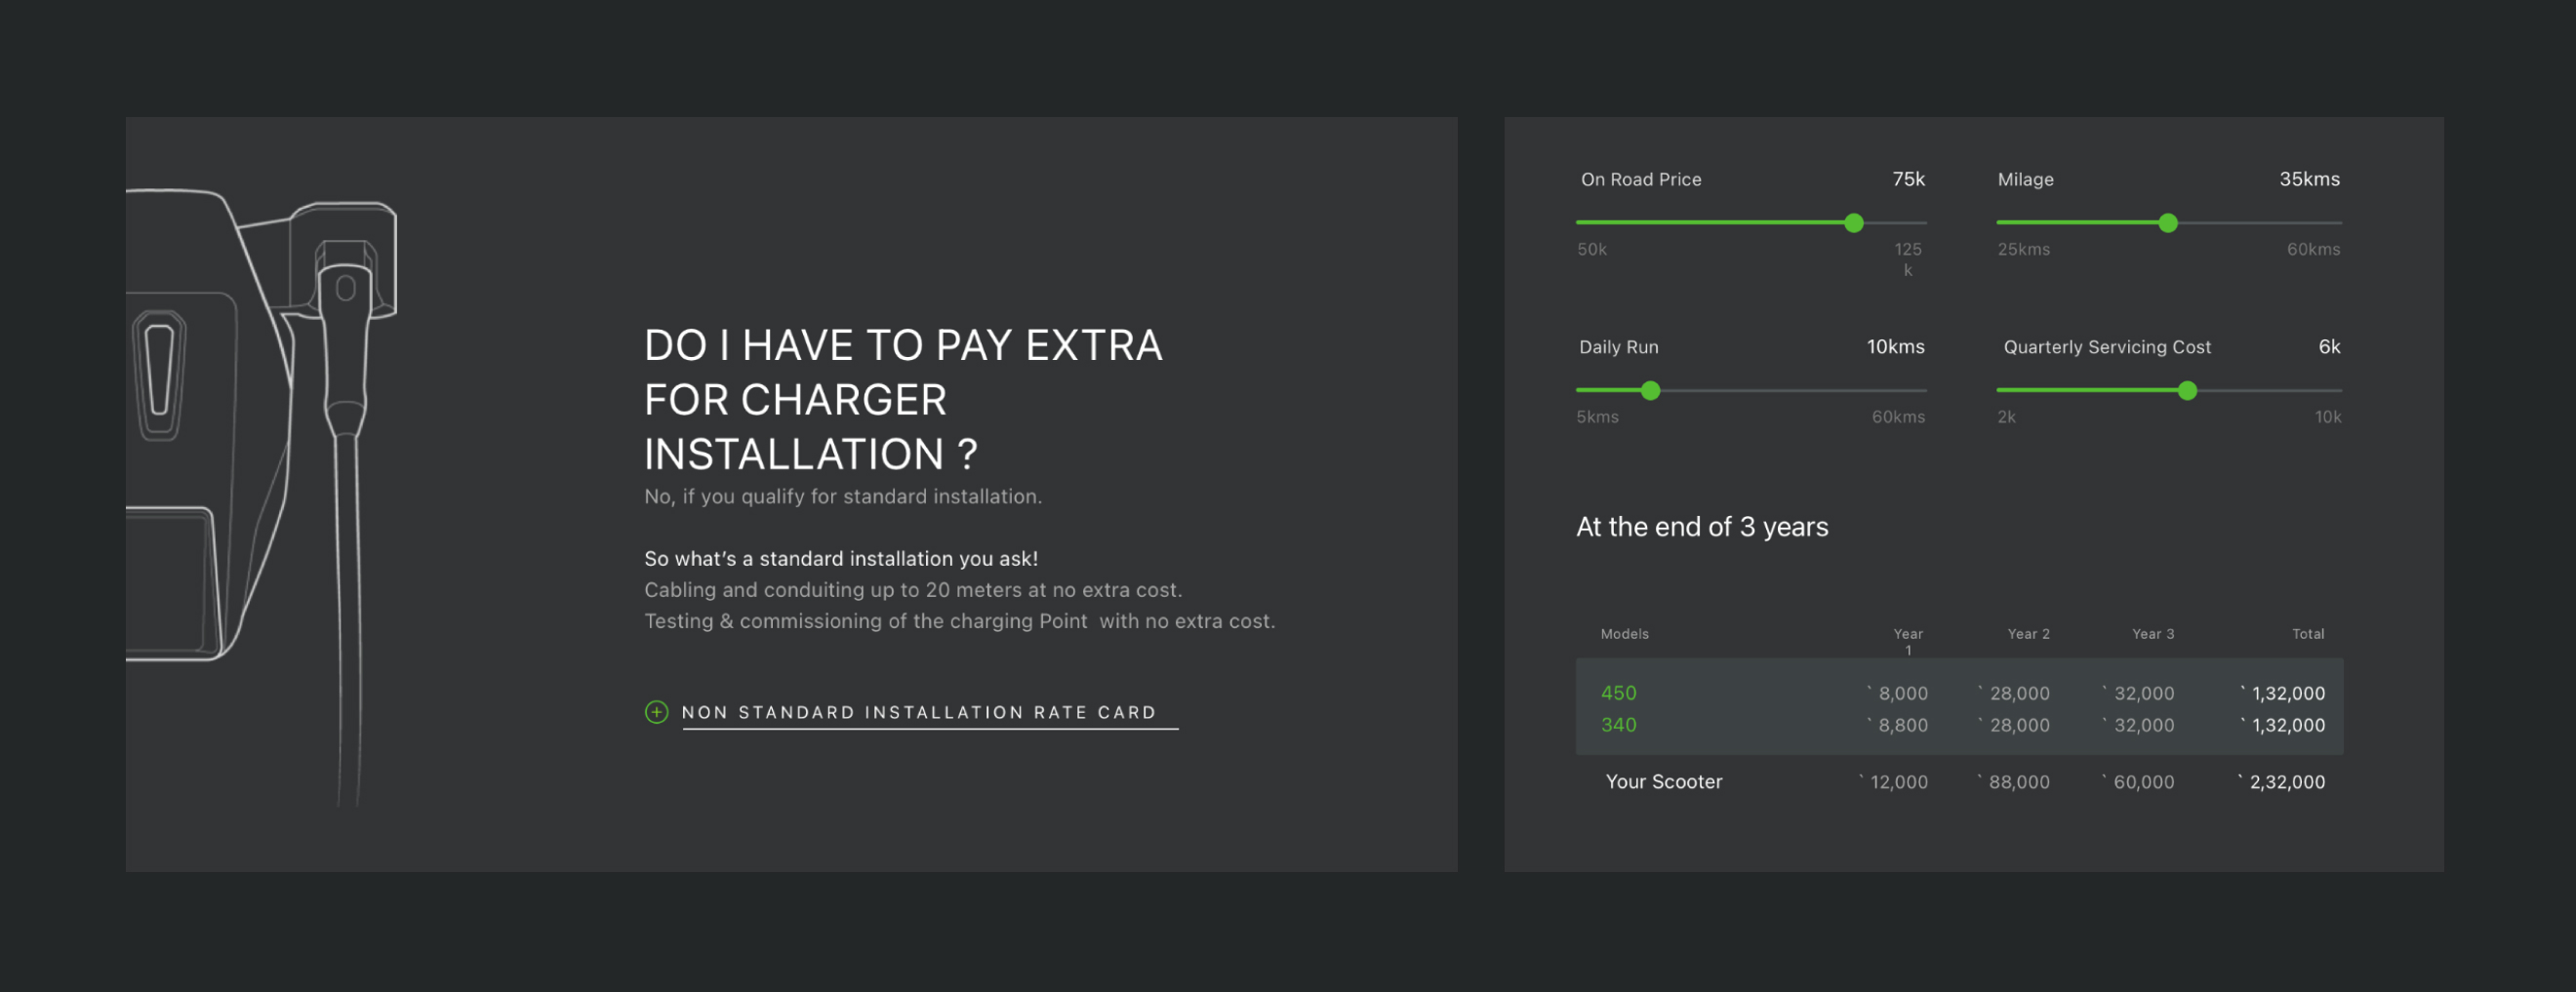Click the 50k minimum price label
This screenshot has height=992, width=2576.
pos(1591,249)
